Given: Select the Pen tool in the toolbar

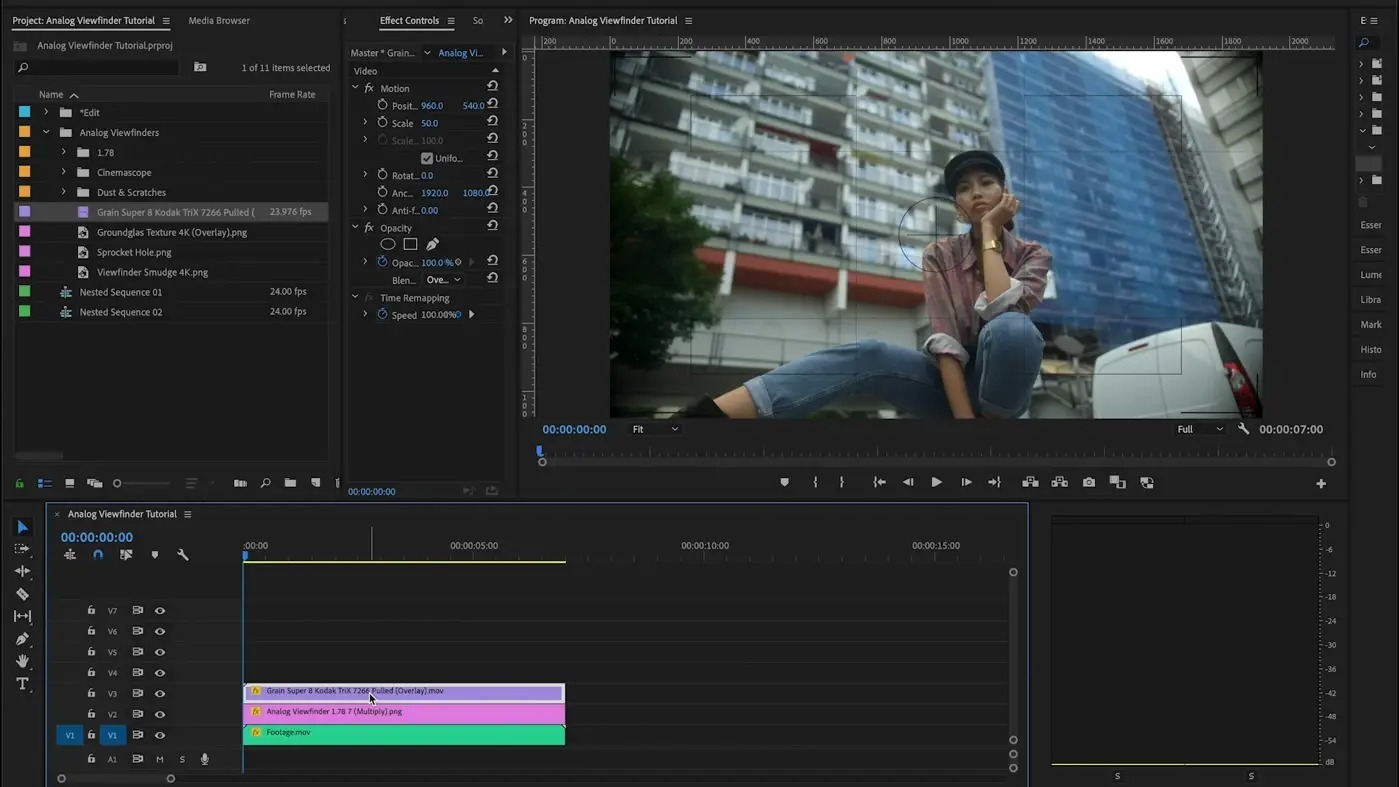Looking at the screenshot, I should [x=22, y=639].
